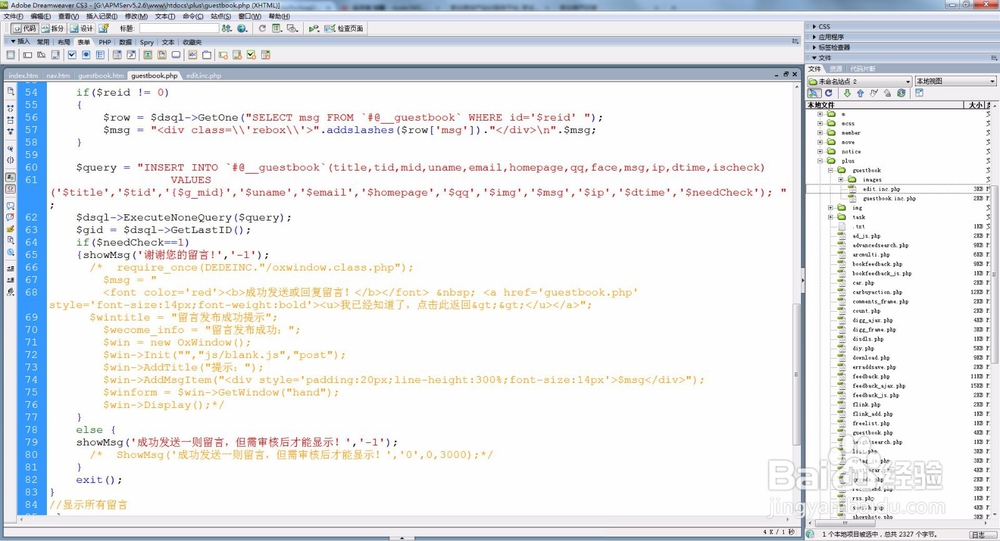The height and width of the screenshot is (541, 1000).
Task: Switch to the index.htm document tab
Action: [23, 75]
